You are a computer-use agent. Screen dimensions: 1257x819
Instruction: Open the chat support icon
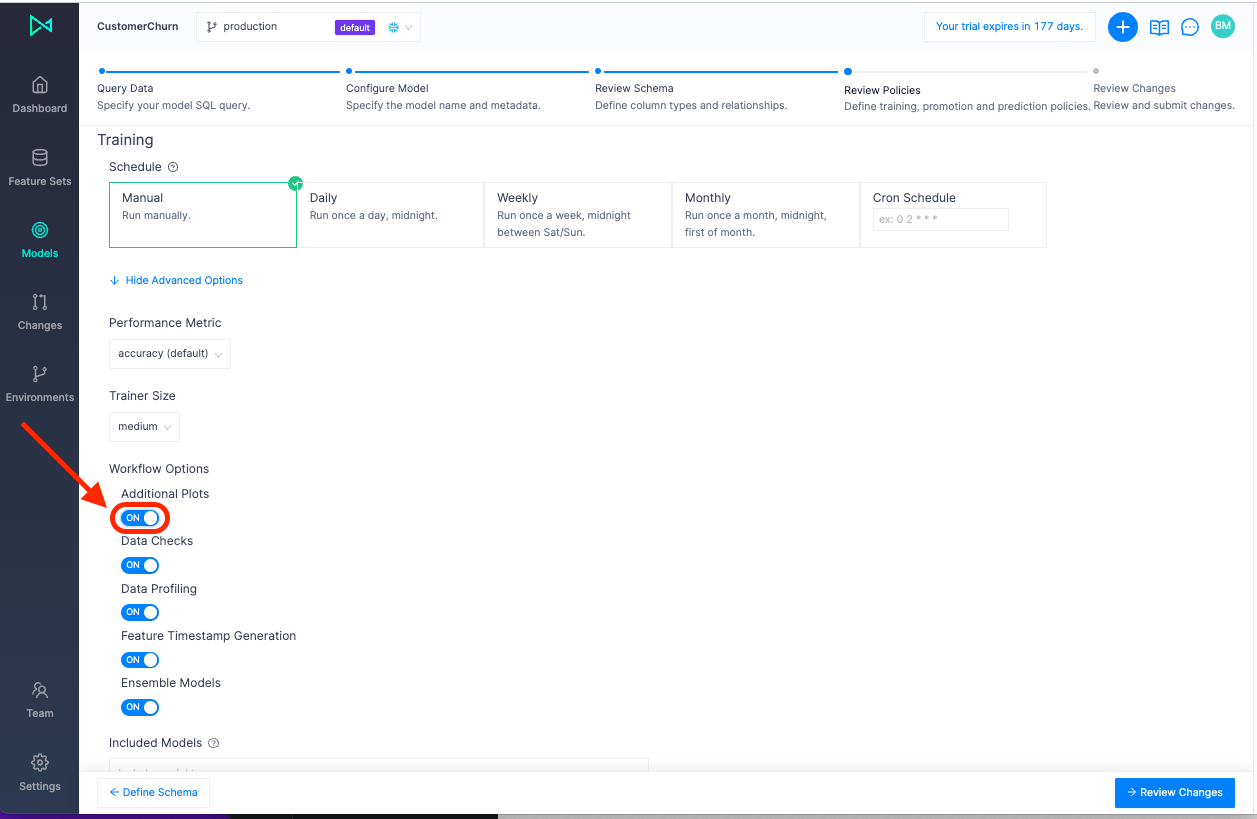coord(1190,27)
